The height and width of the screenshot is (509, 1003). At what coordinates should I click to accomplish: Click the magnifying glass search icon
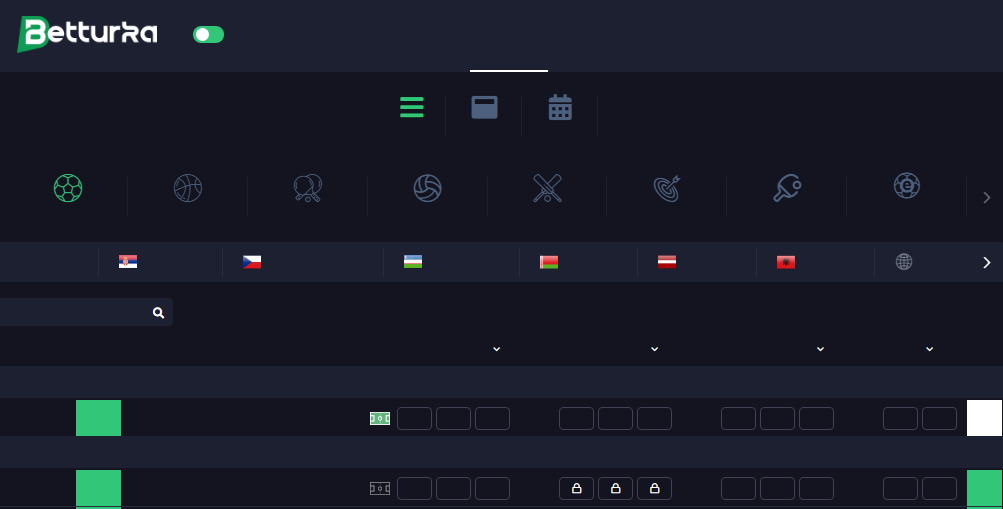pyautogui.click(x=158, y=313)
